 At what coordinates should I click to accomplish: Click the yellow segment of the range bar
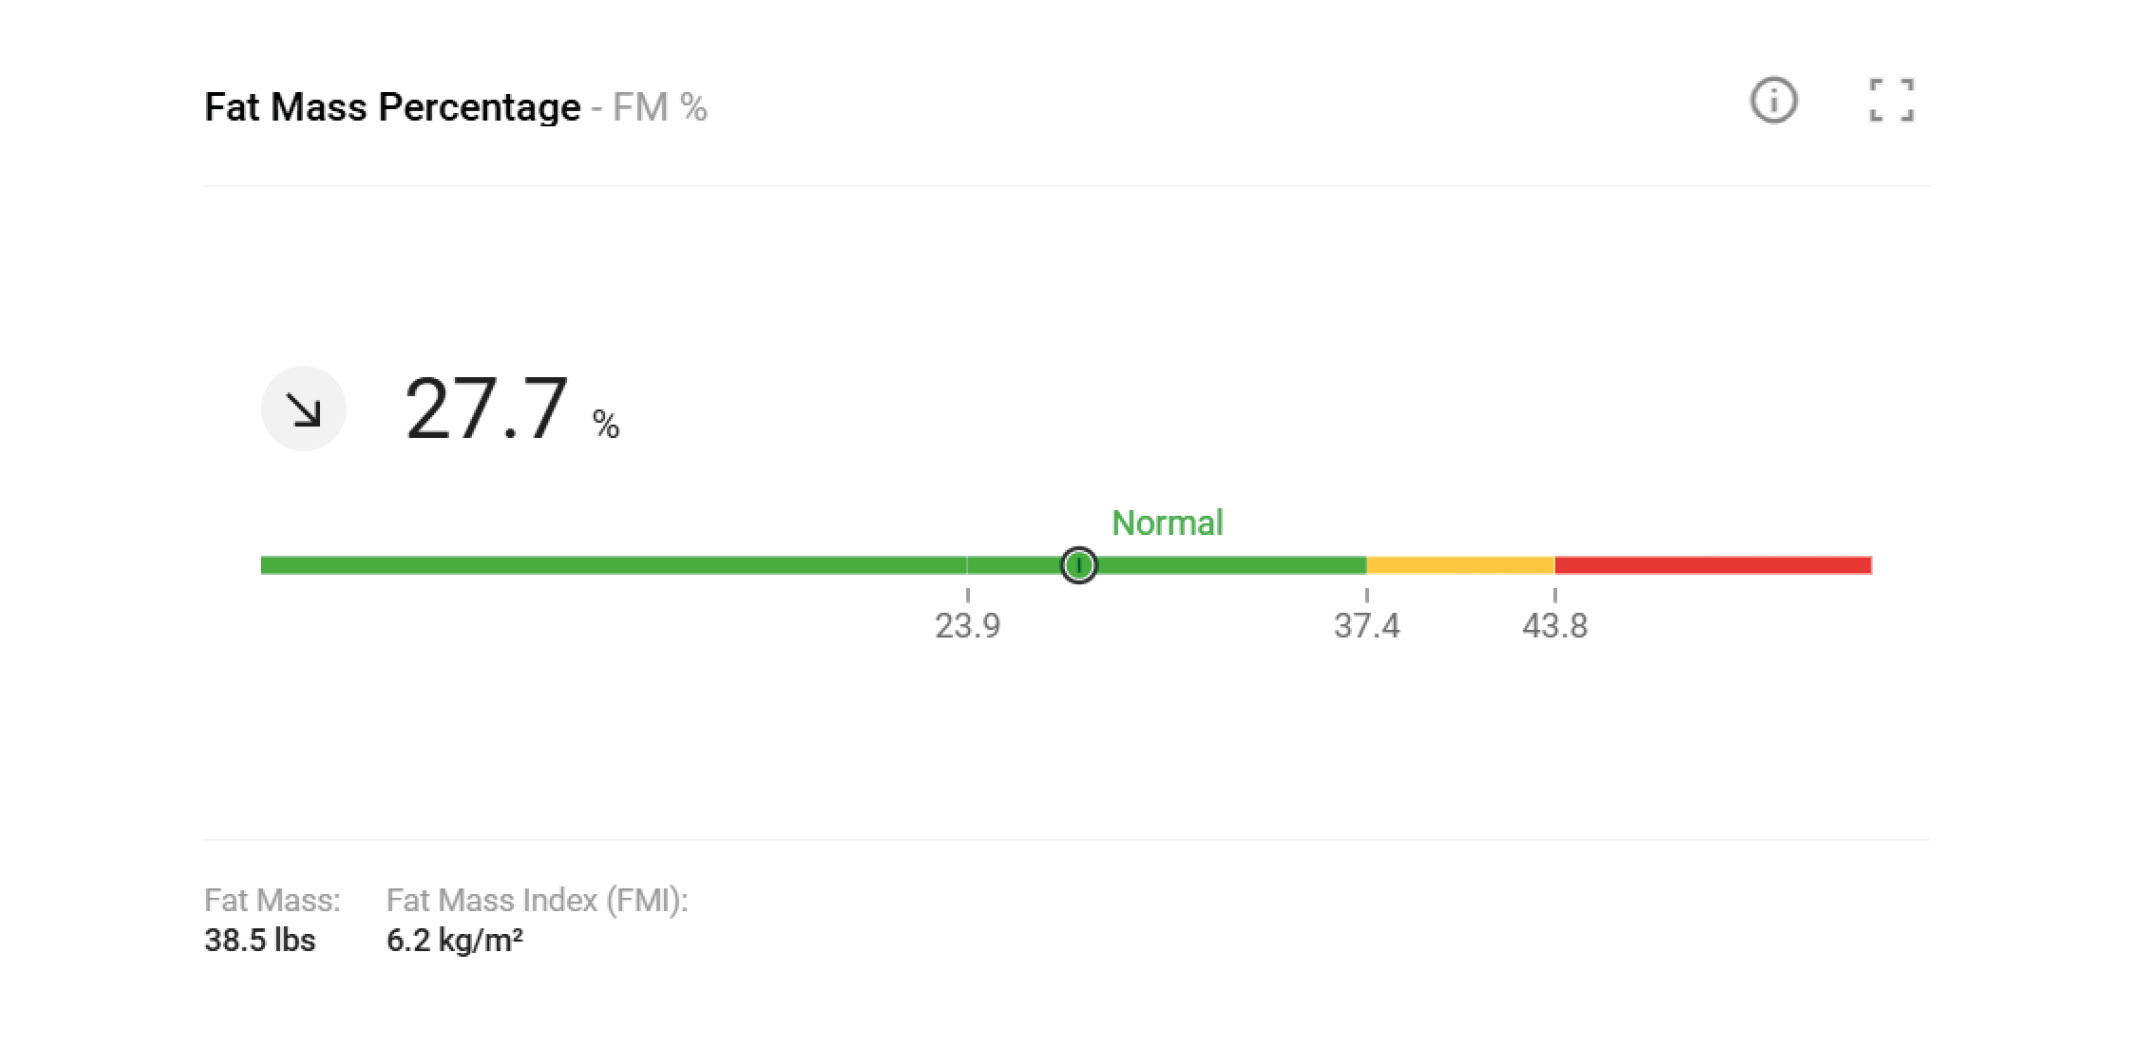(1459, 565)
